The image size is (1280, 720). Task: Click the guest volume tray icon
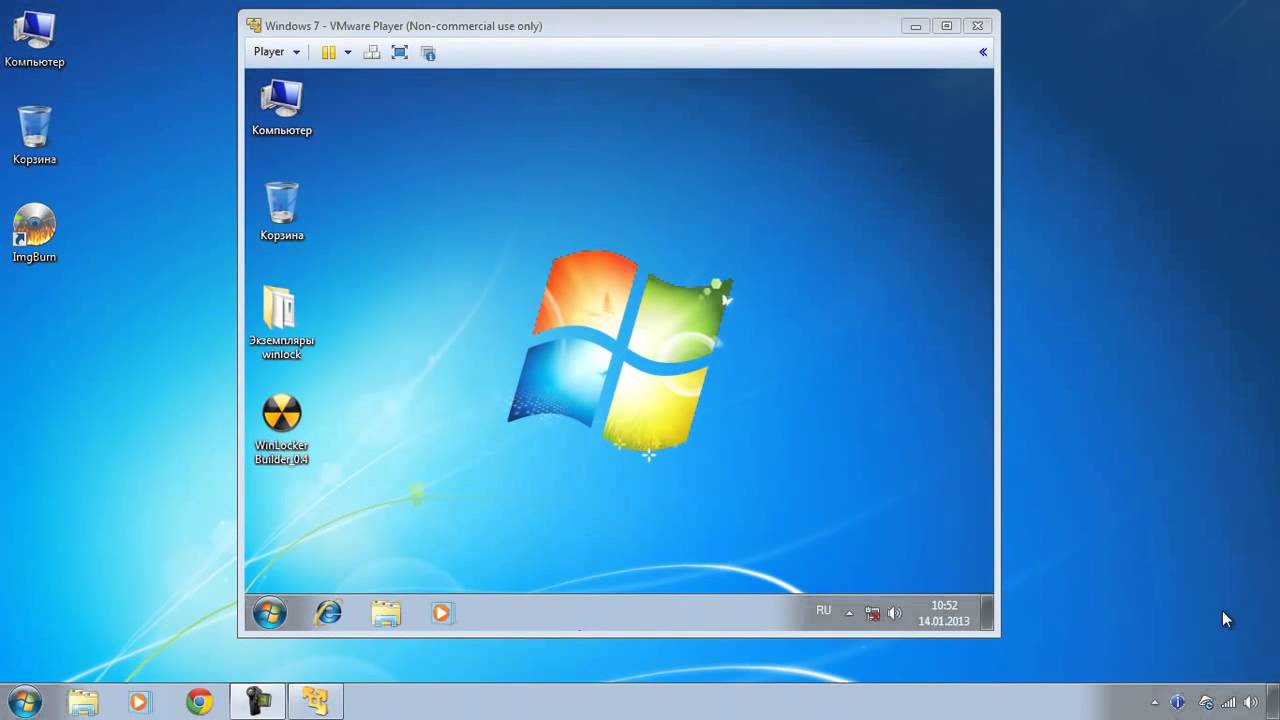894,613
